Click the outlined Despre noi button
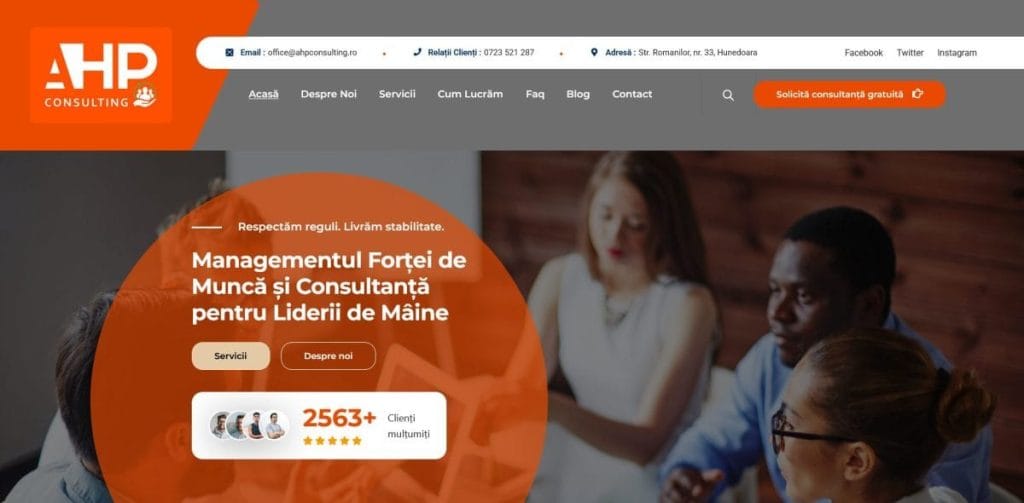The height and width of the screenshot is (503, 1024). click(328, 356)
